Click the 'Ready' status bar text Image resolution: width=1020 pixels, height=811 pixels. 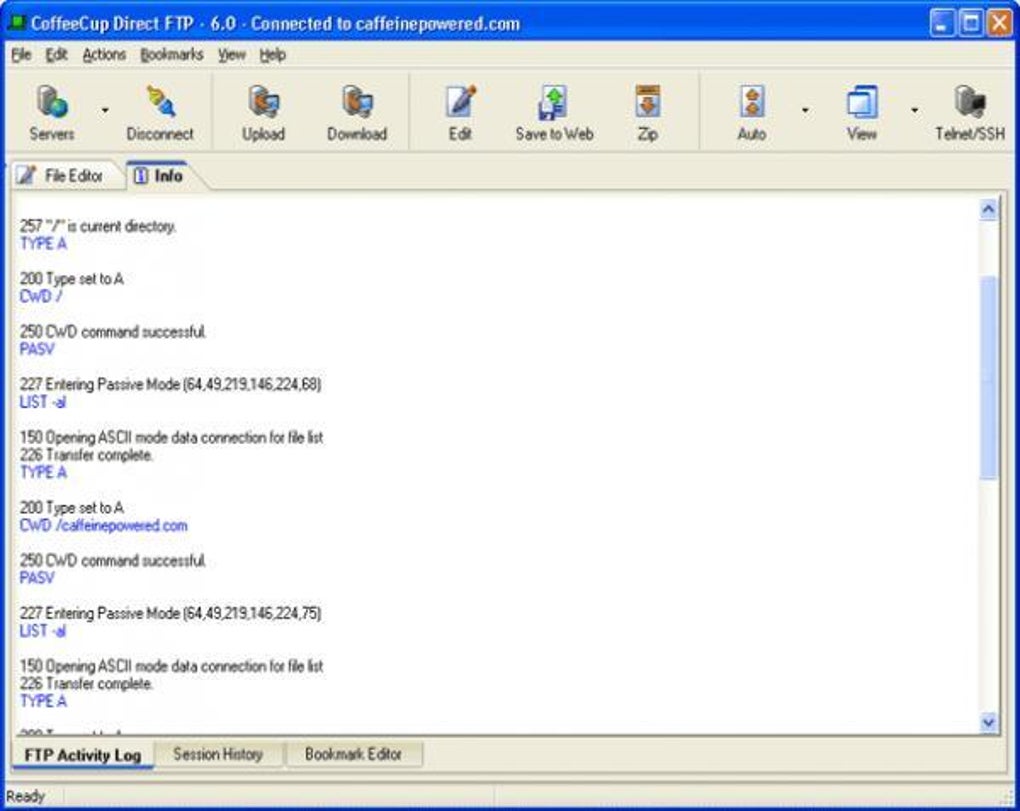tap(25, 796)
